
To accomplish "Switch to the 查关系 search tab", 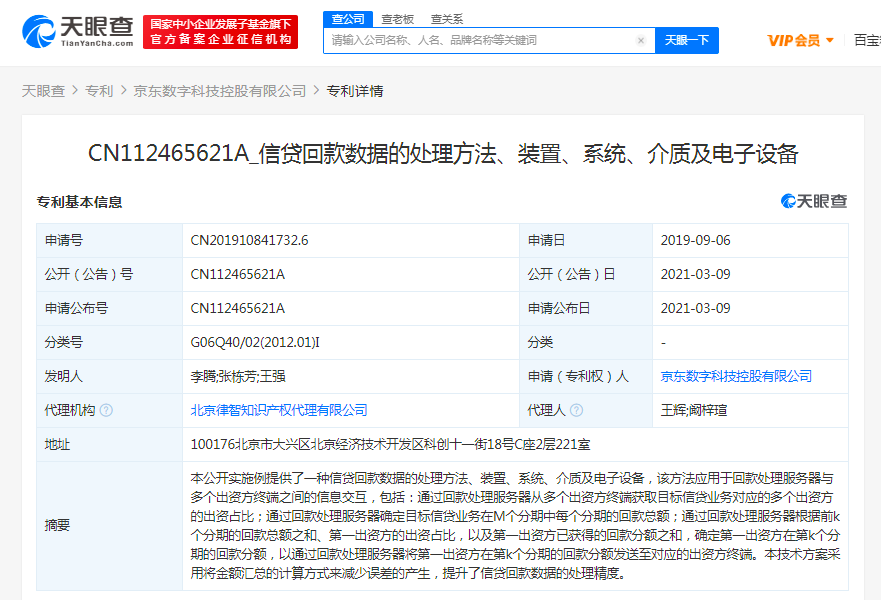I will 447,19.
